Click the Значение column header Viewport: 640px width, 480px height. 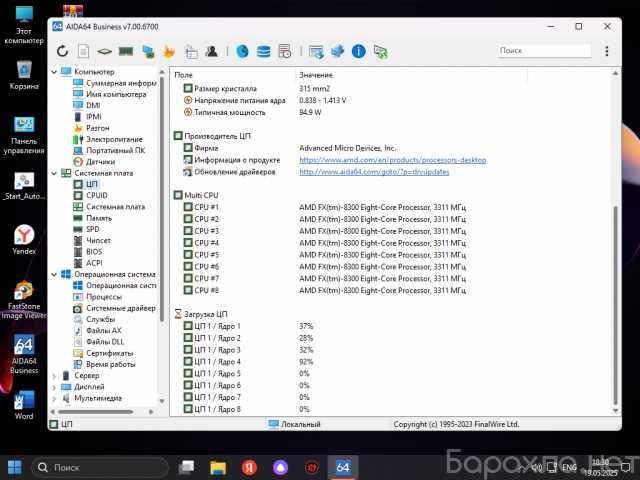(x=411, y=75)
